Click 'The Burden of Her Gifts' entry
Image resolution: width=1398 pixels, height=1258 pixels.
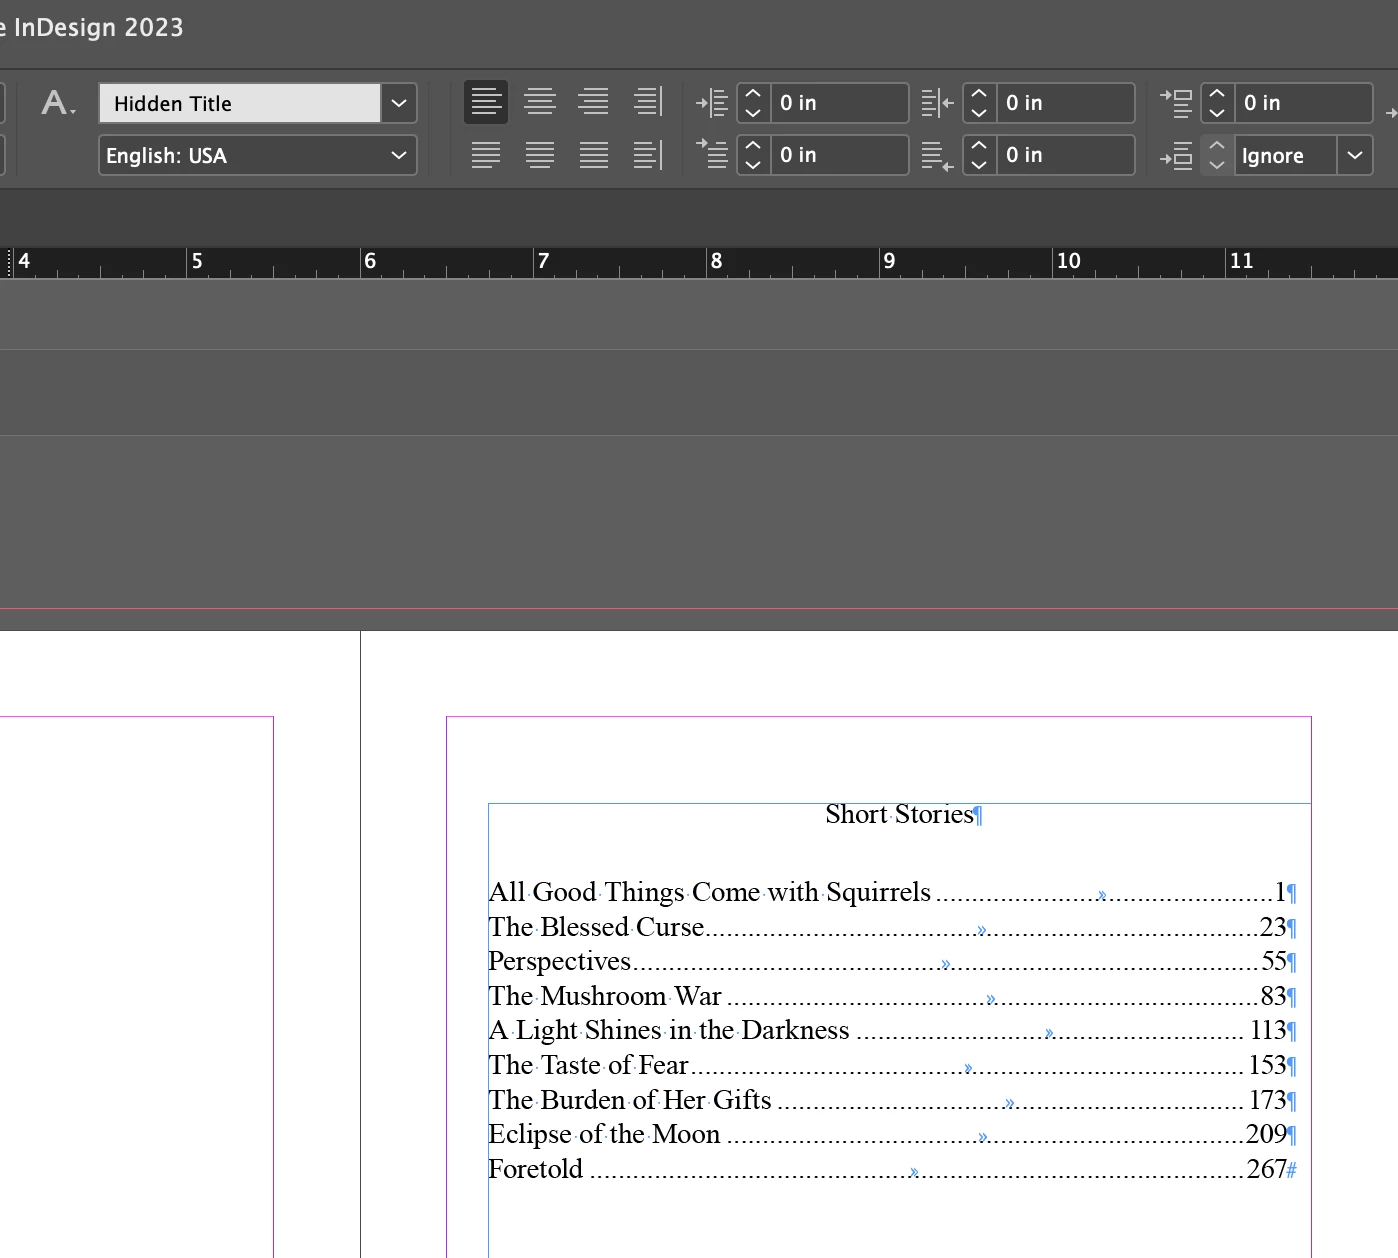630,1100
